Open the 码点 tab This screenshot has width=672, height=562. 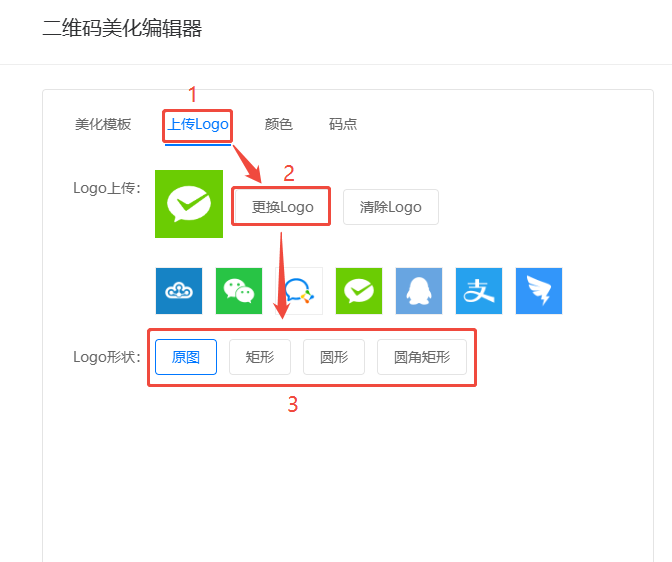(x=343, y=124)
